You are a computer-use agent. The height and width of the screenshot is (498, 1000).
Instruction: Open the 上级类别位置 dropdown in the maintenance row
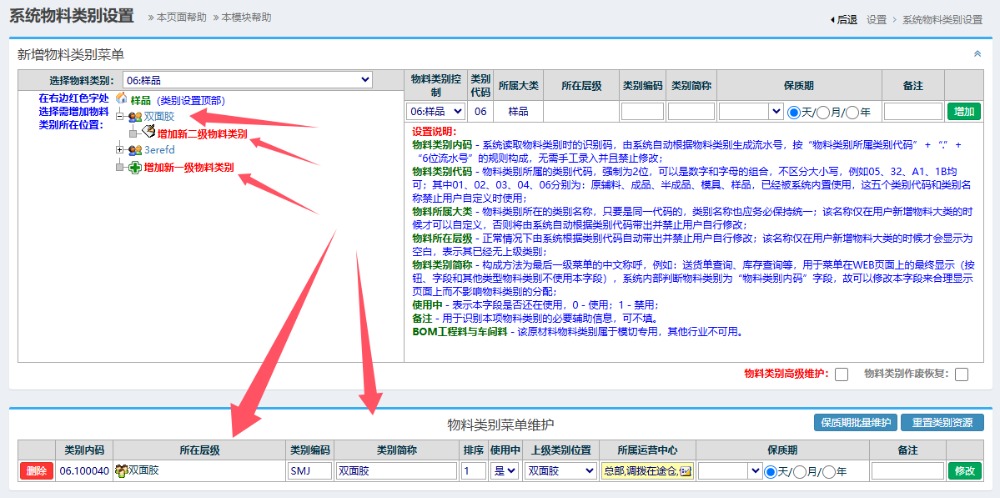[x=561, y=471]
